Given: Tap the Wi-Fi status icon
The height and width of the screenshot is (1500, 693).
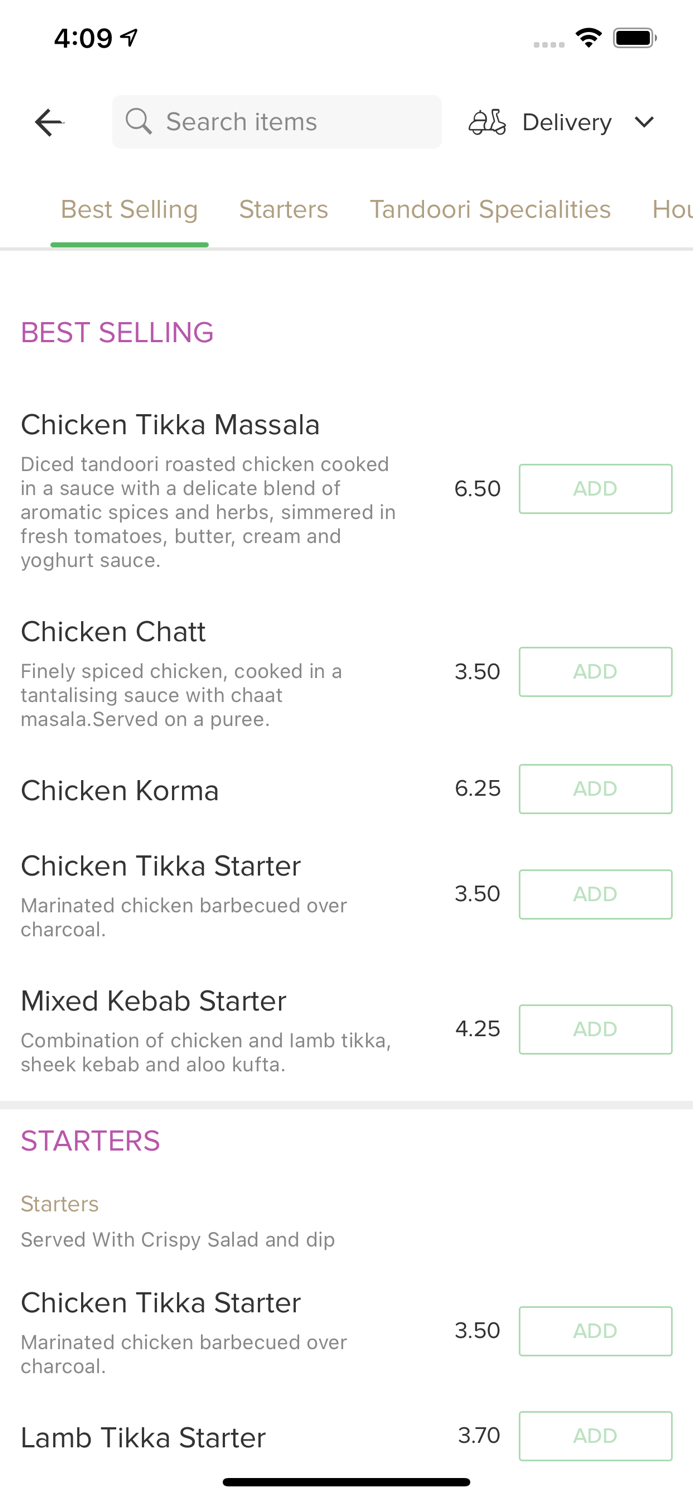Looking at the screenshot, I should pyautogui.click(x=588, y=38).
